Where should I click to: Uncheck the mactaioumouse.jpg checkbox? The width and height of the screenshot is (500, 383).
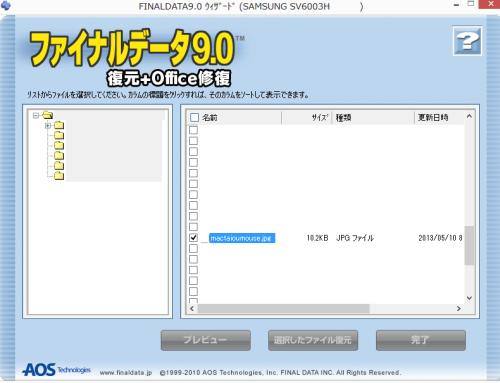coord(193,238)
